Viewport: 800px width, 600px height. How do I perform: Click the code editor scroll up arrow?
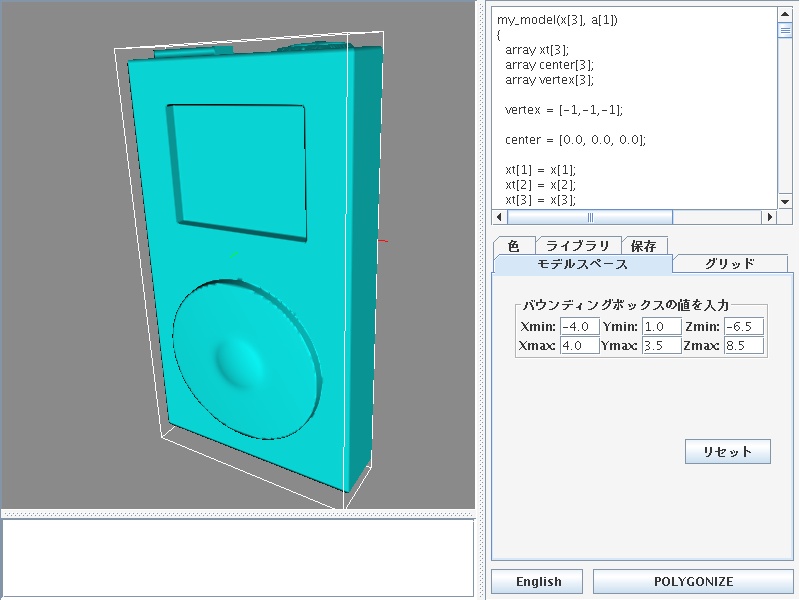tap(785, 14)
